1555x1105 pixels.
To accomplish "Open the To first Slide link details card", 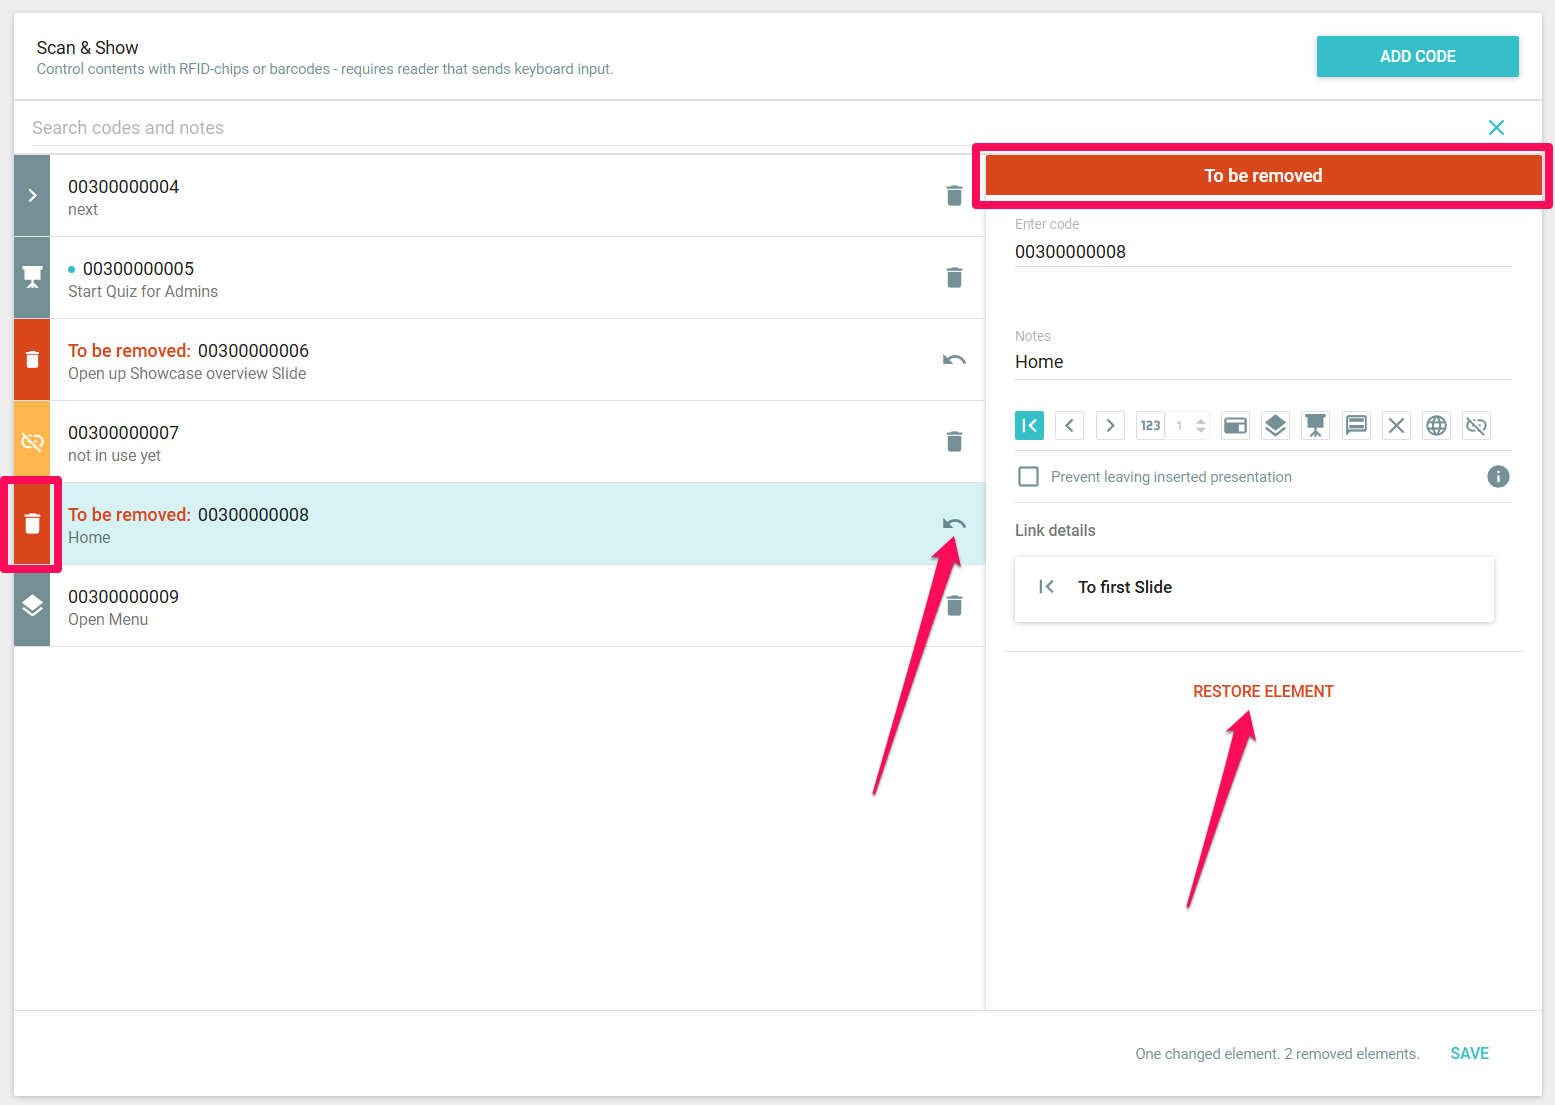I will point(1253,588).
